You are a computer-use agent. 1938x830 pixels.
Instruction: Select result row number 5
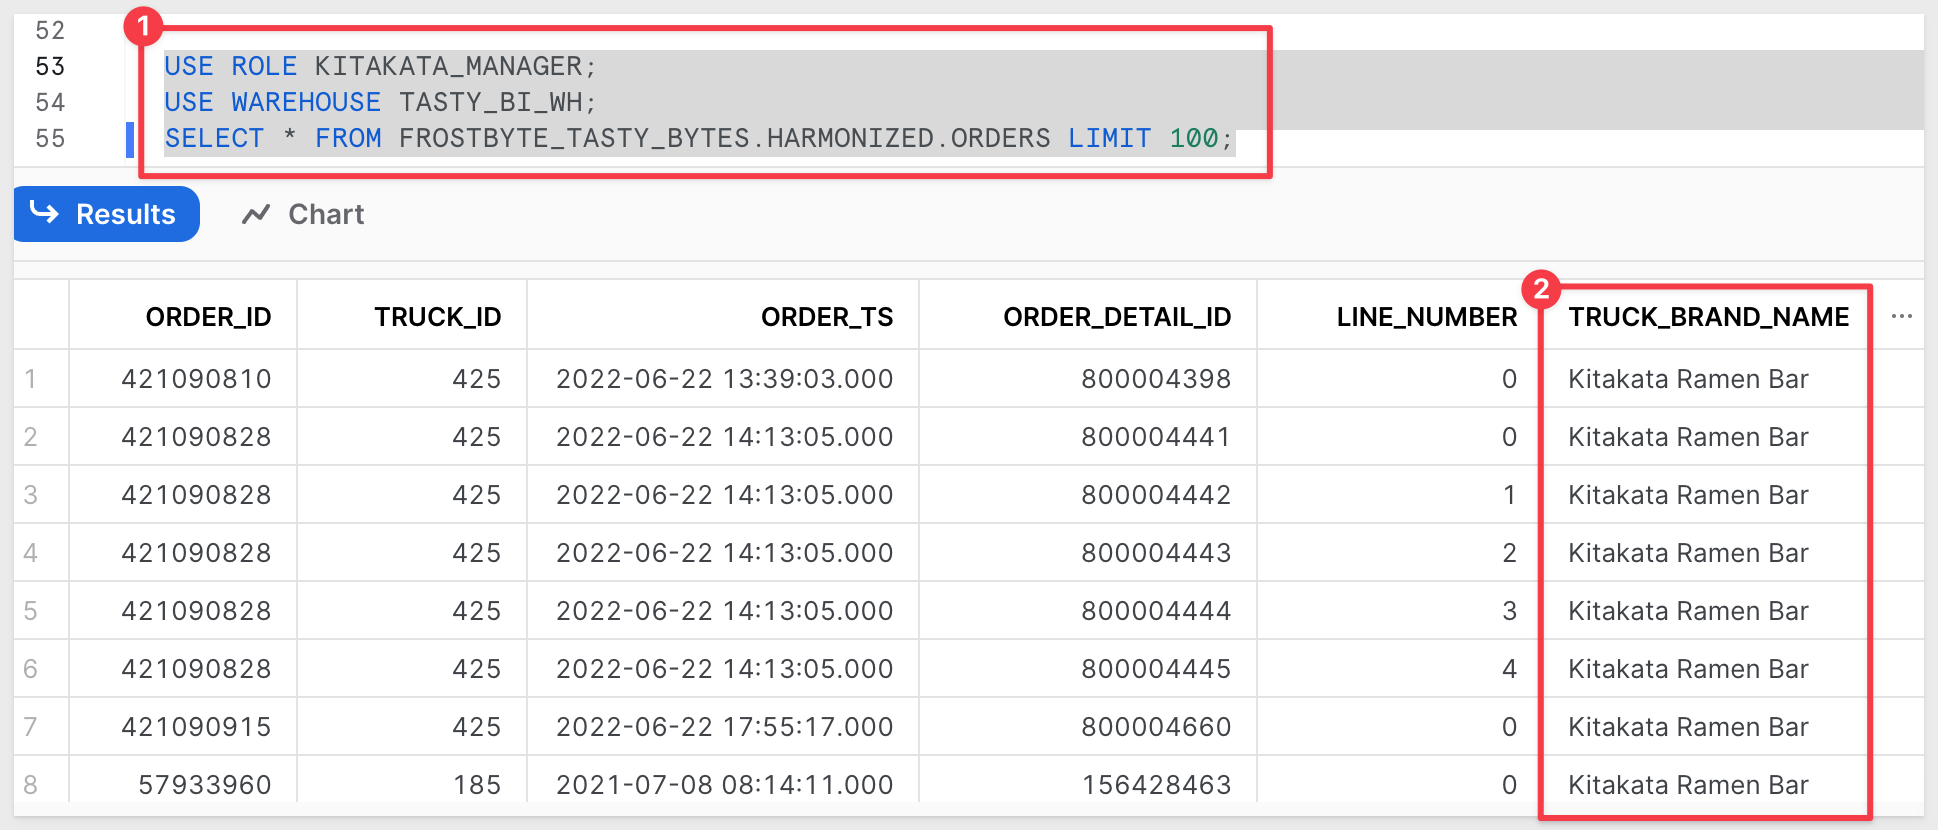tap(31, 611)
